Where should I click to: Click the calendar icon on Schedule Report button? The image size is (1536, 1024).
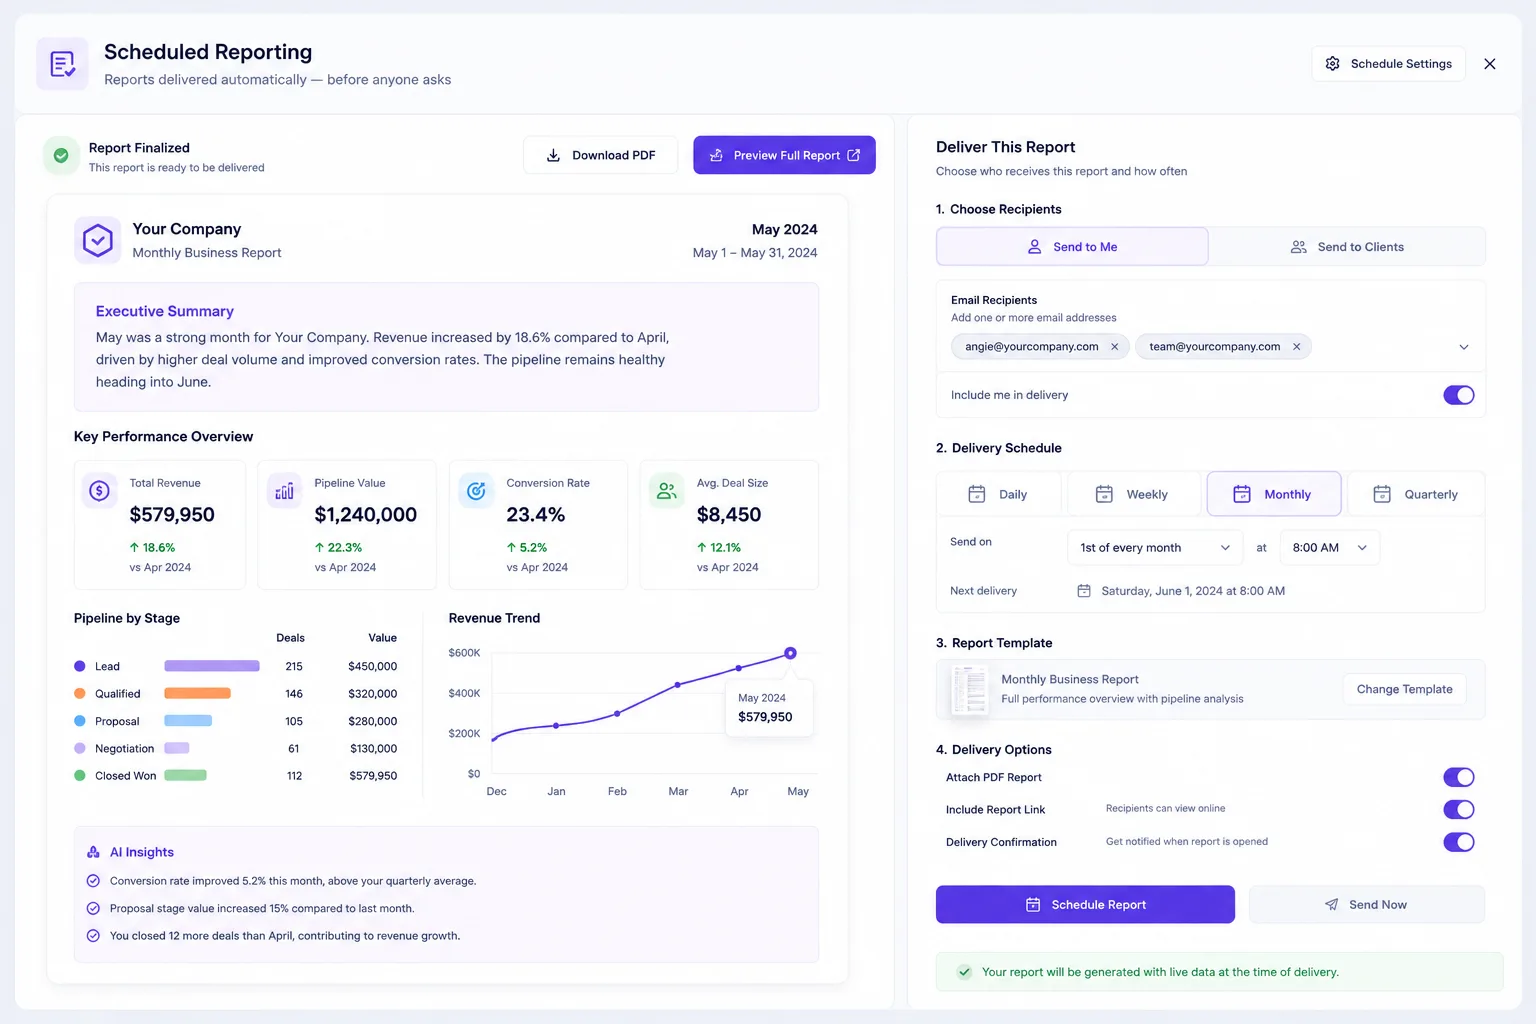click(1033, 905)
